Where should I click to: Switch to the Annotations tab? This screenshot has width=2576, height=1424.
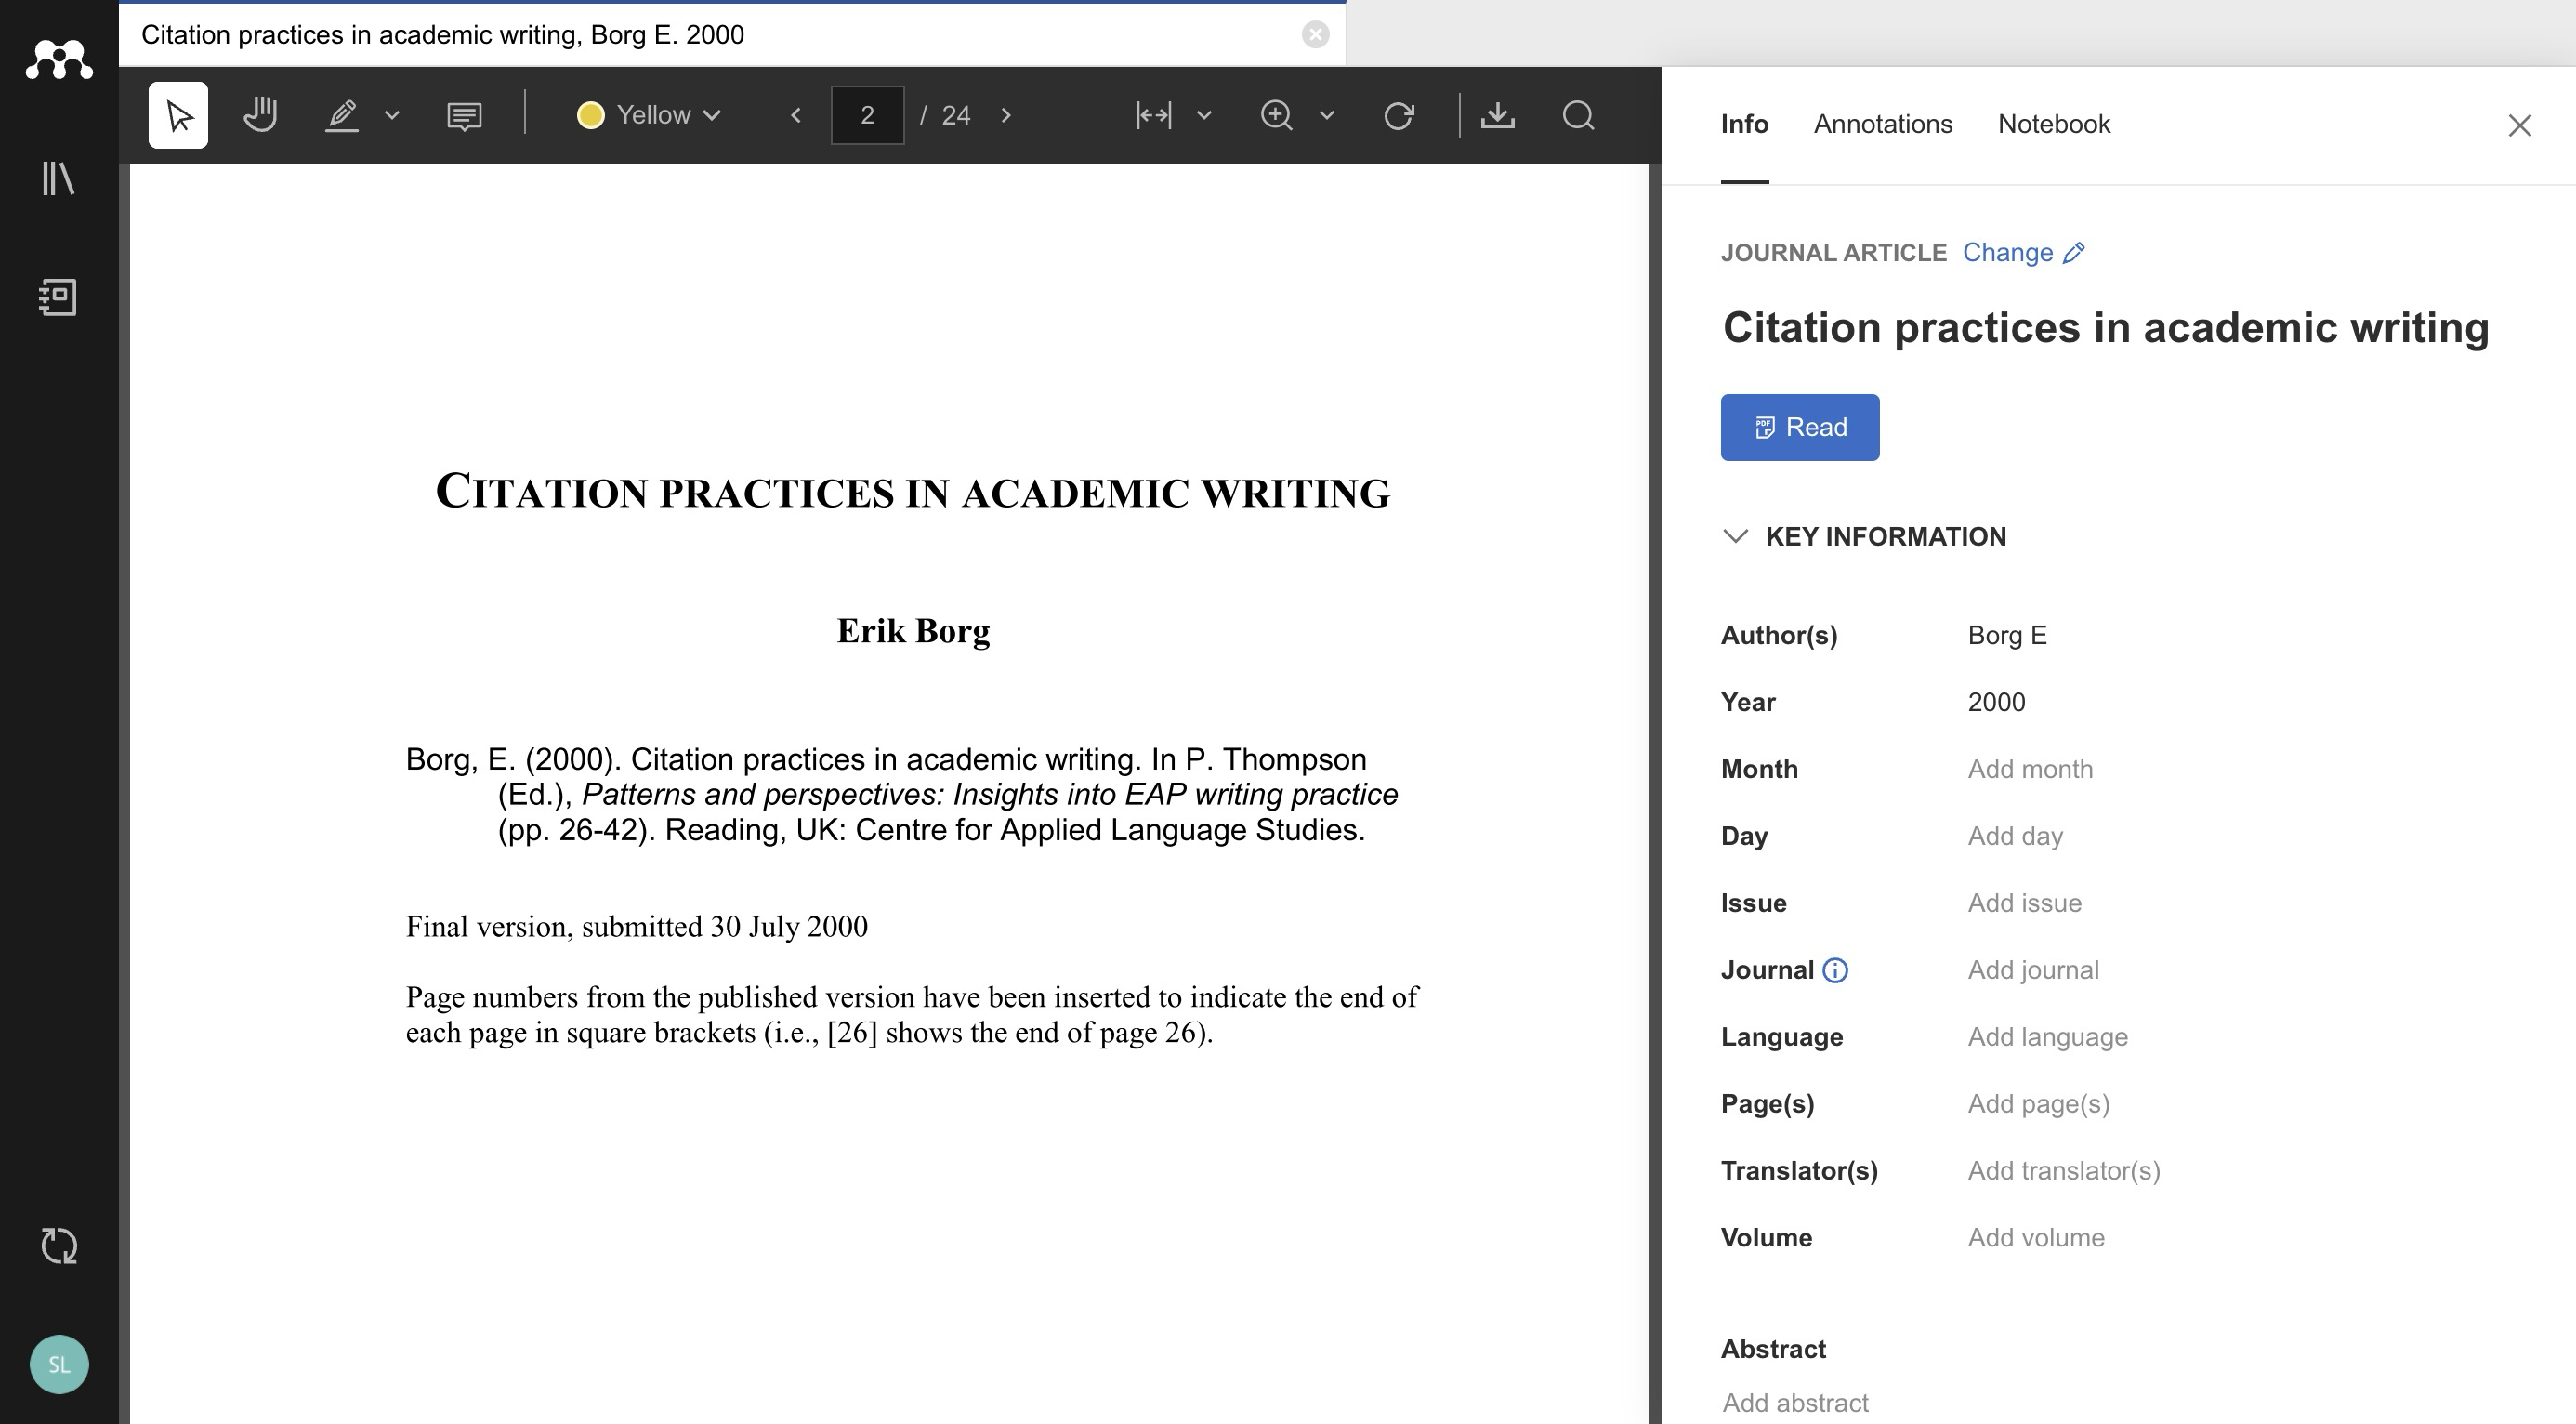[x=1882, y=124]
